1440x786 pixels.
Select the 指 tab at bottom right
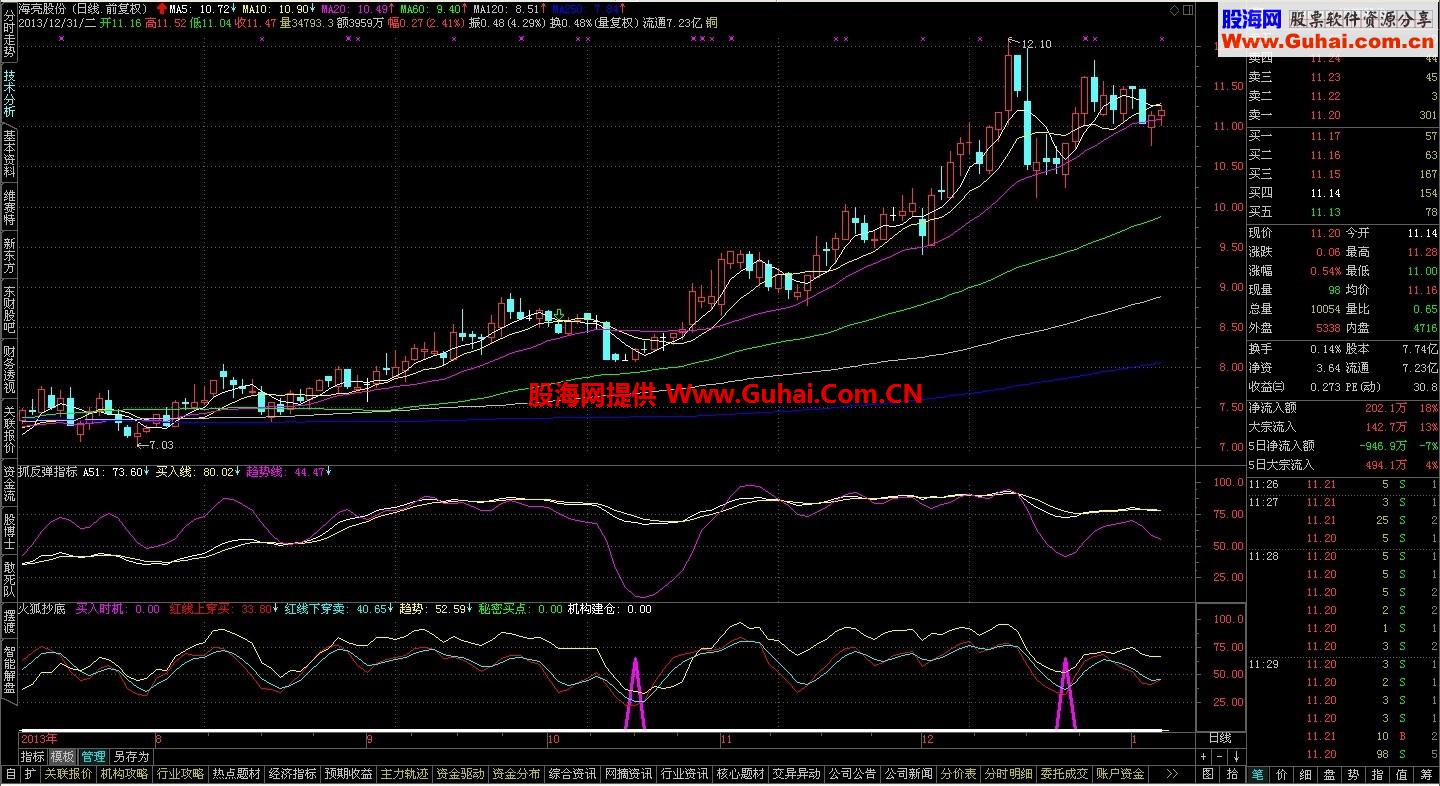(1377, 774)
